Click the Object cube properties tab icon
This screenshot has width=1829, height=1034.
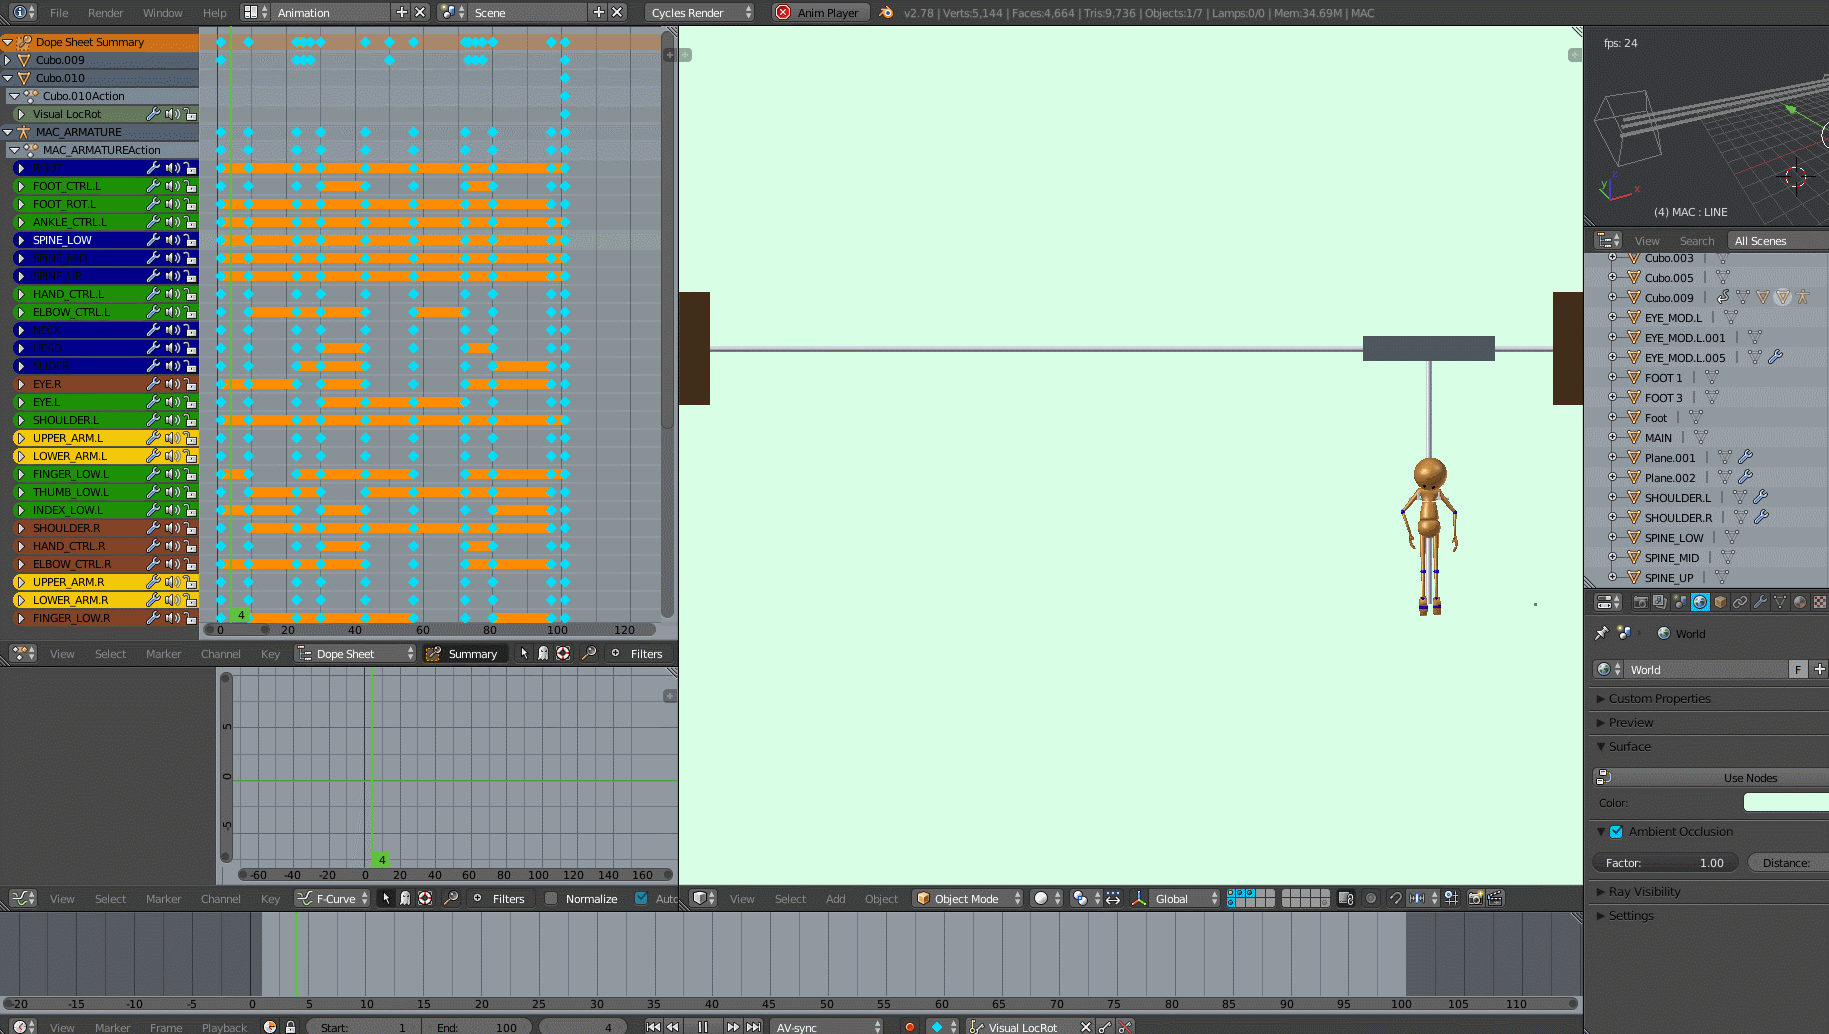click(x=1720, y=602)
